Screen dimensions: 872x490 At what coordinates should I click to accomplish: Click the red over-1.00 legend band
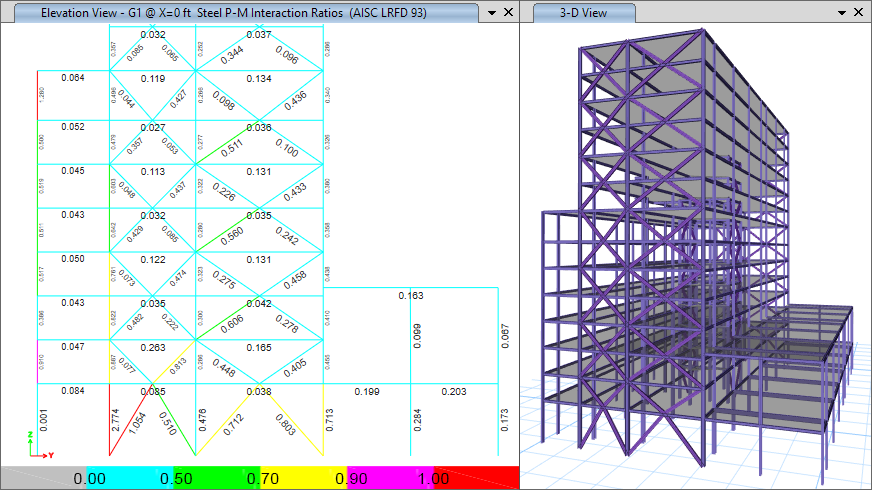(x=477, y=478)
